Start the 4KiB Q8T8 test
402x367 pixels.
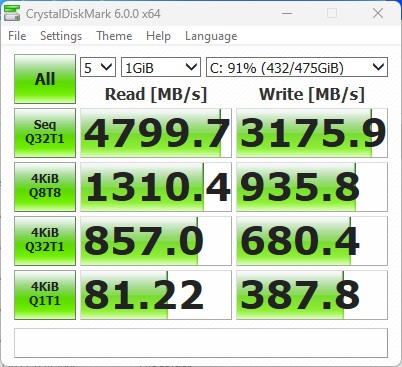[45, 187]
